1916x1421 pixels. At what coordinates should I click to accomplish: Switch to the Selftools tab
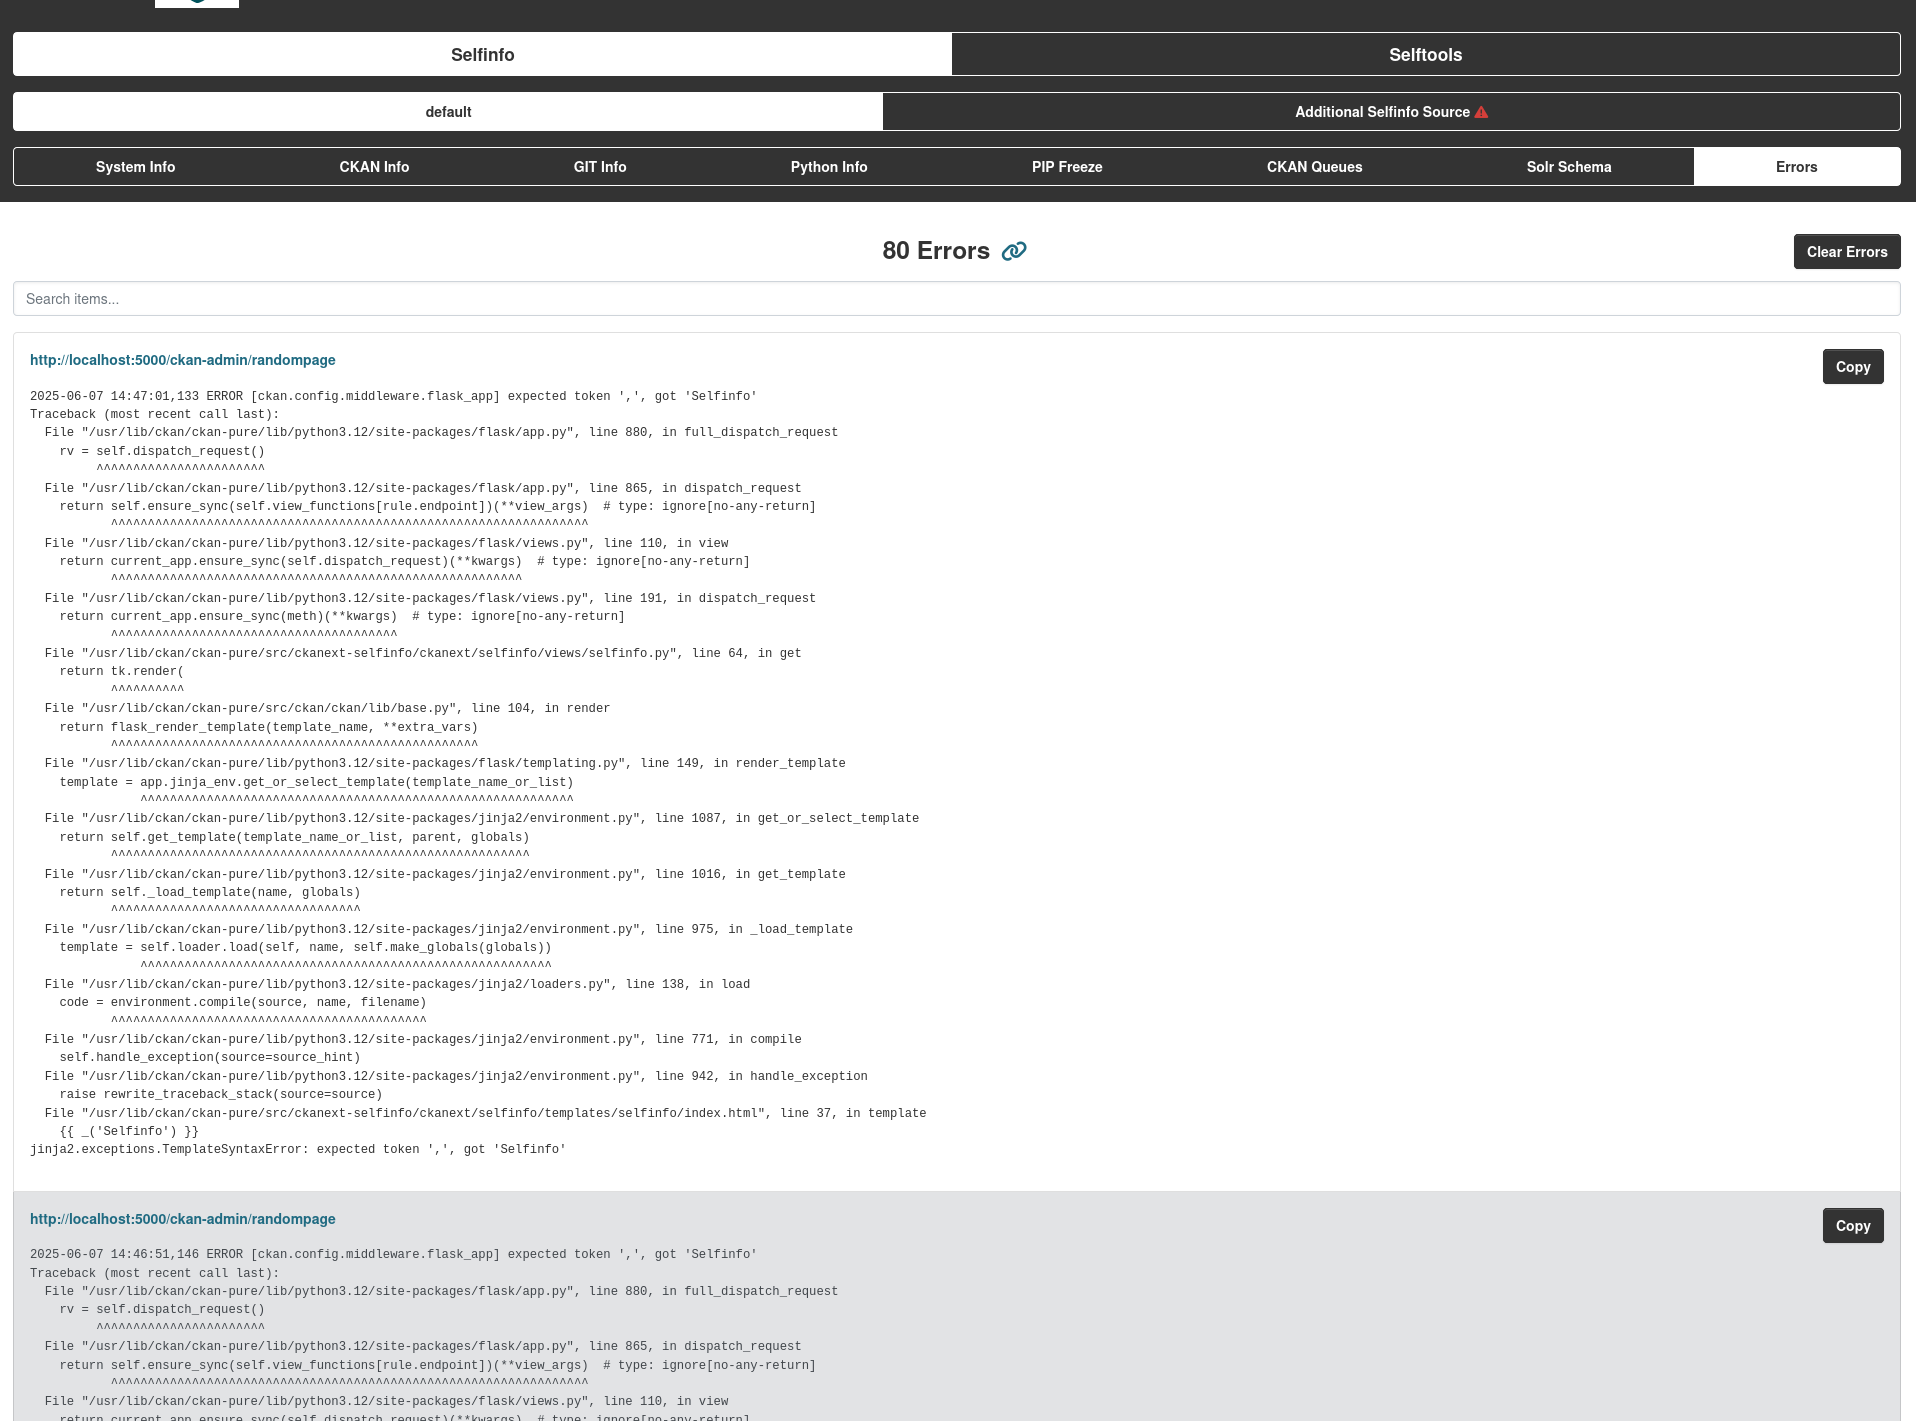[1425, 55]
